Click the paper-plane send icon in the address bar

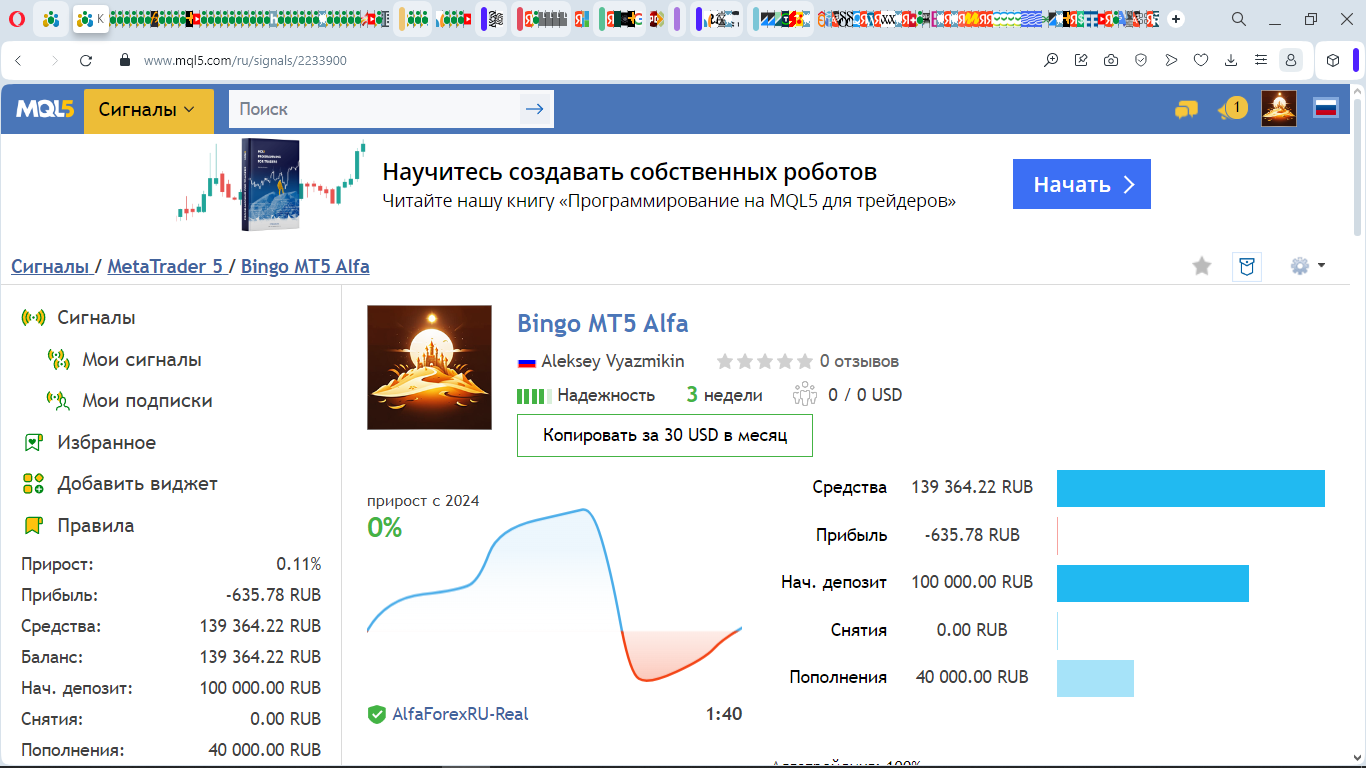point(1171,60)
